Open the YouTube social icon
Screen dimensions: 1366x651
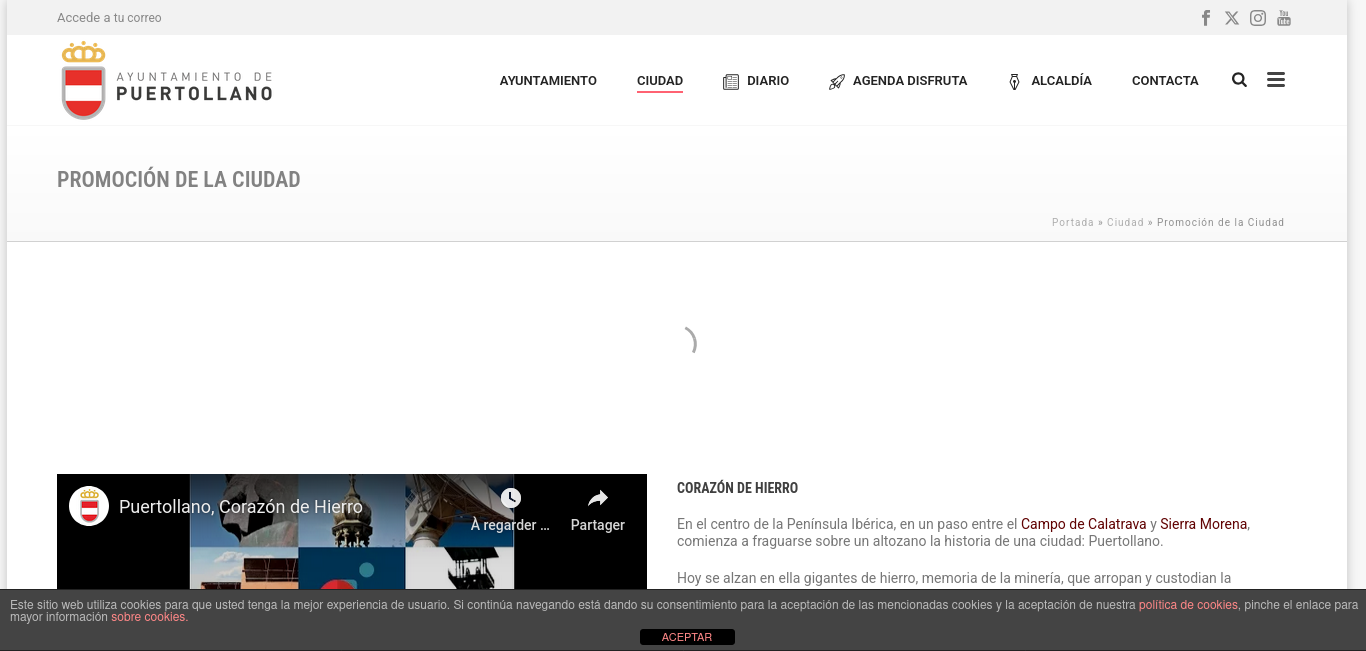pos(1284,18)
